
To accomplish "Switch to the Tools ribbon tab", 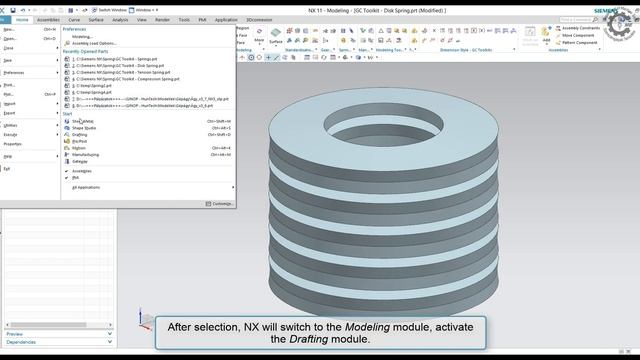I will coord(184,20).
